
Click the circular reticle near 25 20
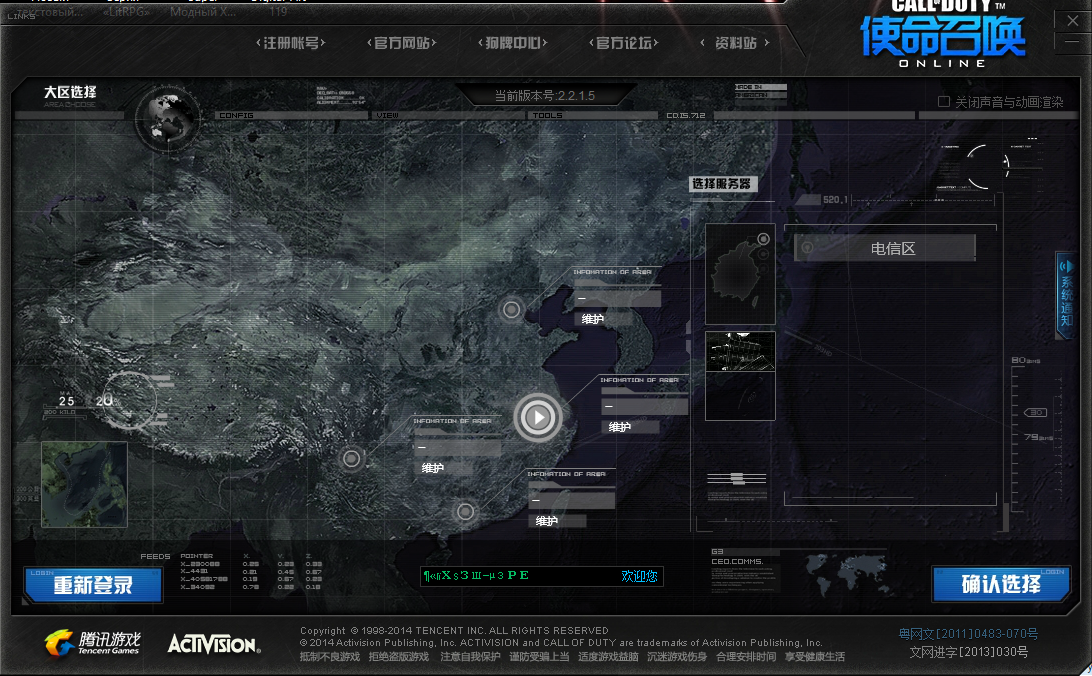(129, 400)
